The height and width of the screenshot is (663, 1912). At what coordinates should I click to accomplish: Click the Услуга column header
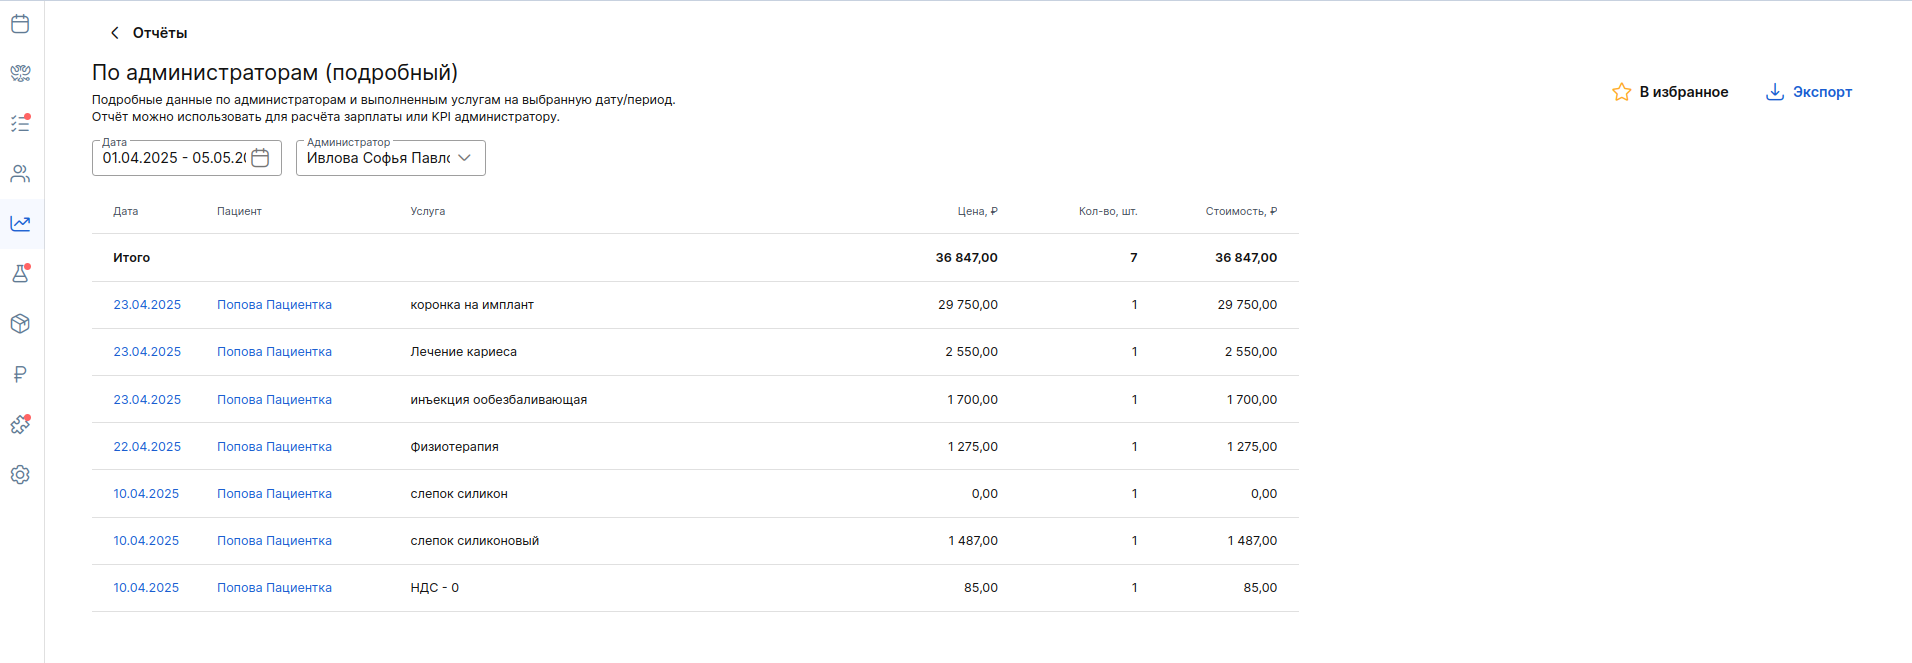[x=428, y=212]
